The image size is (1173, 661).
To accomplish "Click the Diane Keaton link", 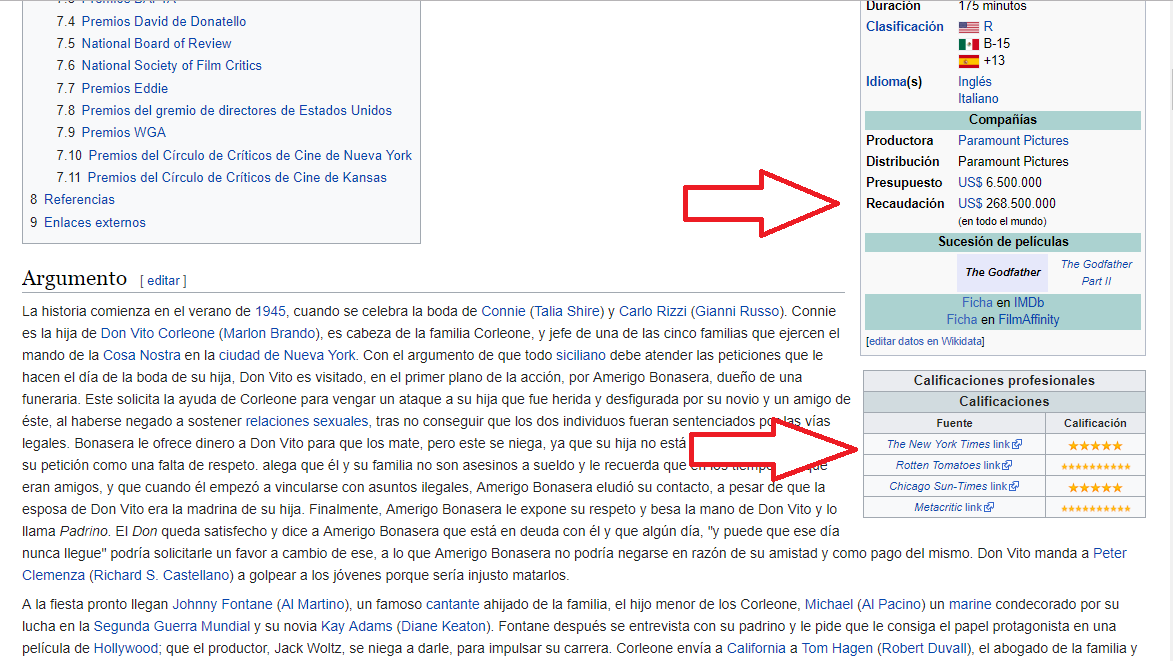I will pyautogui.click(x=441, y=627).
